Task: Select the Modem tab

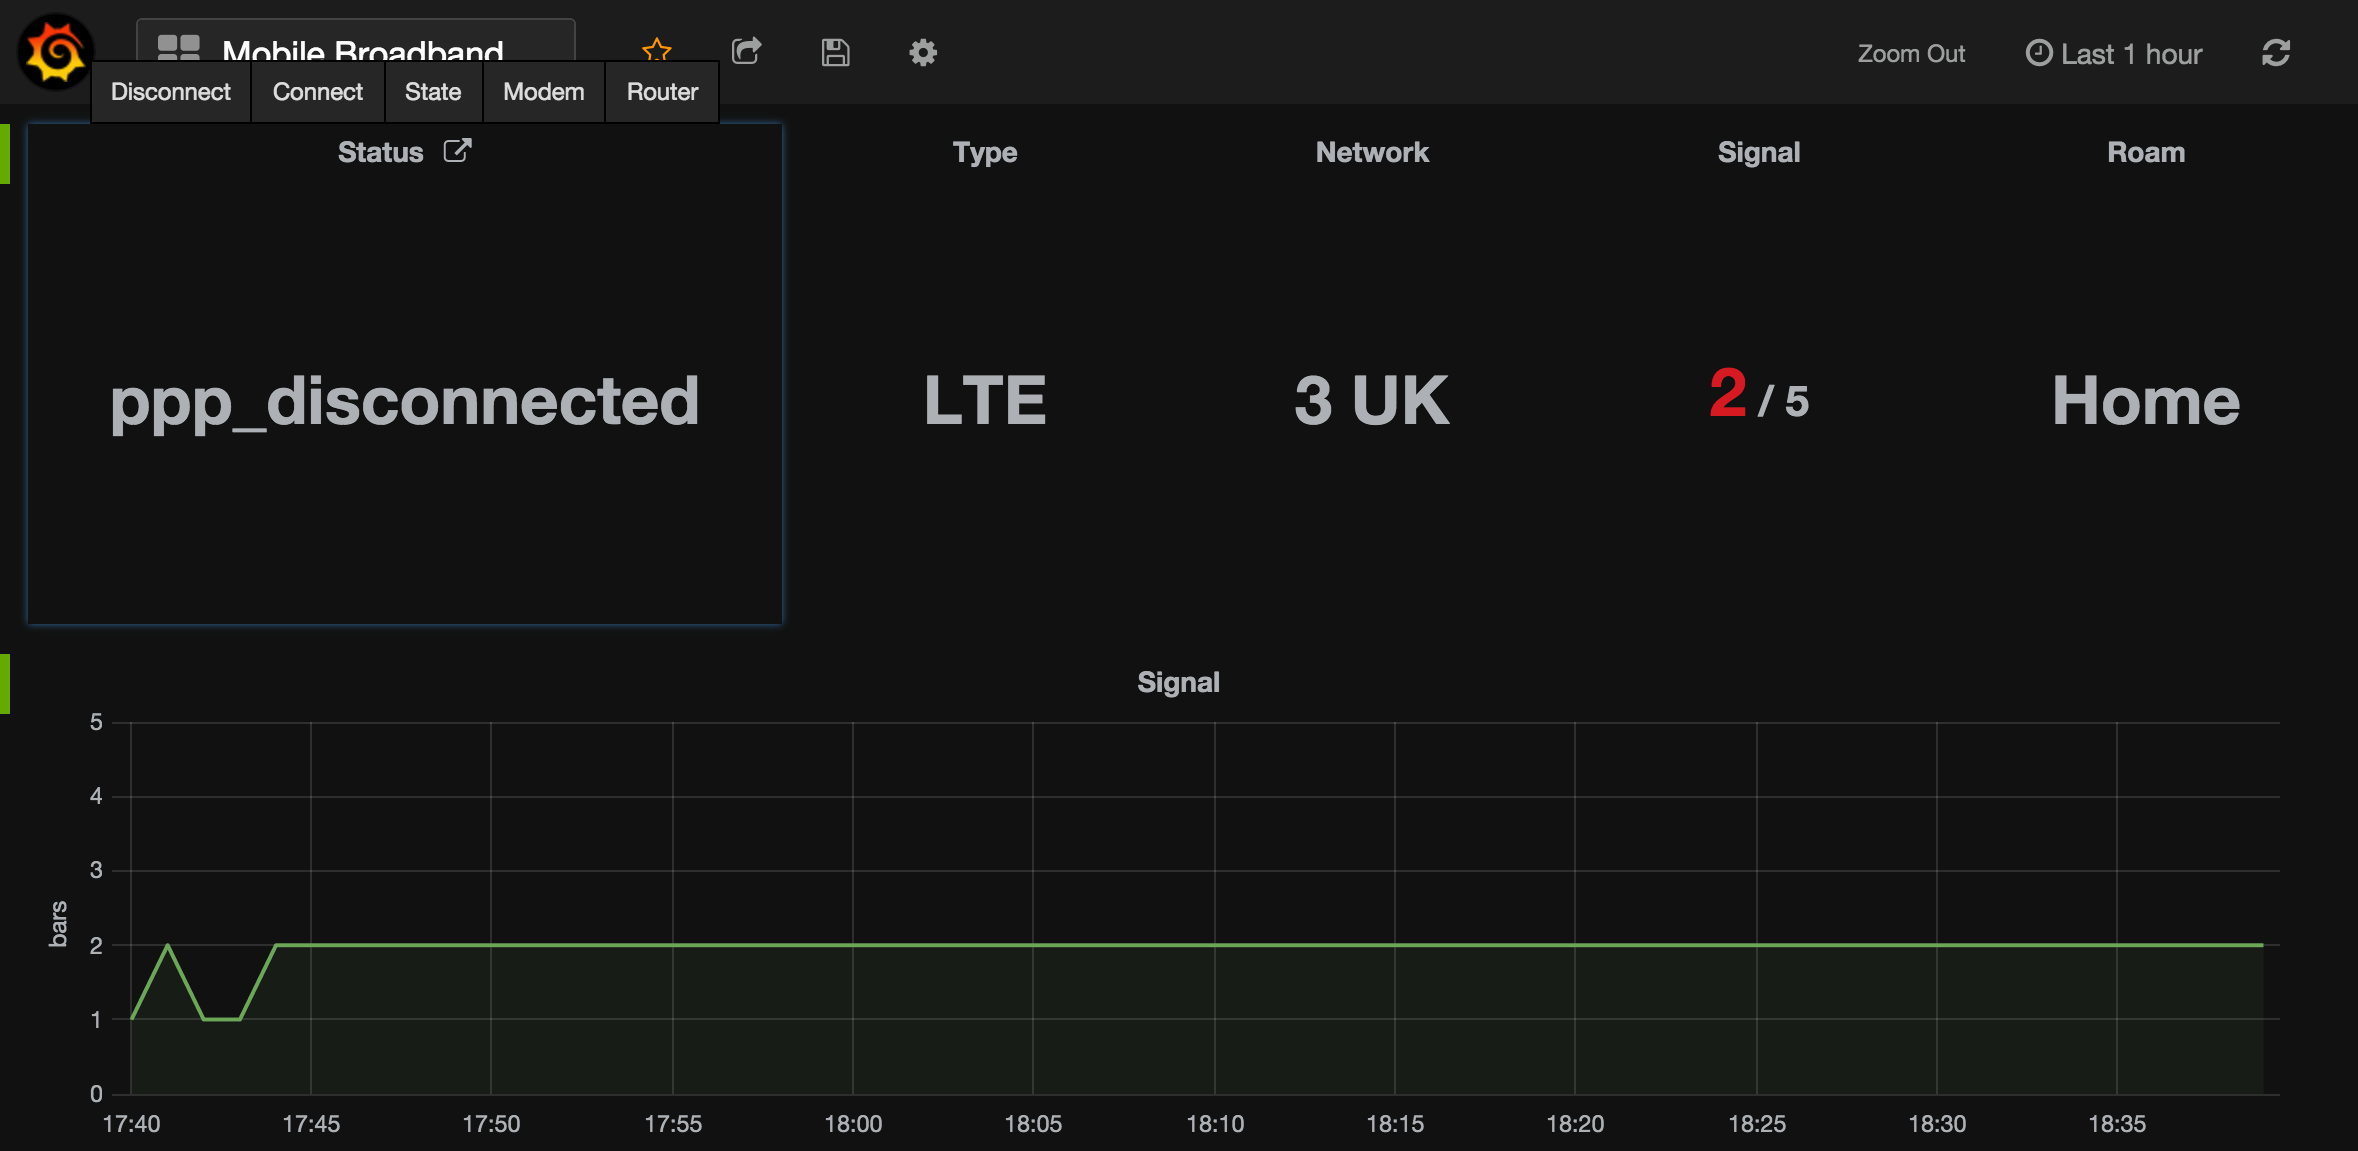Action: (544, 92)
